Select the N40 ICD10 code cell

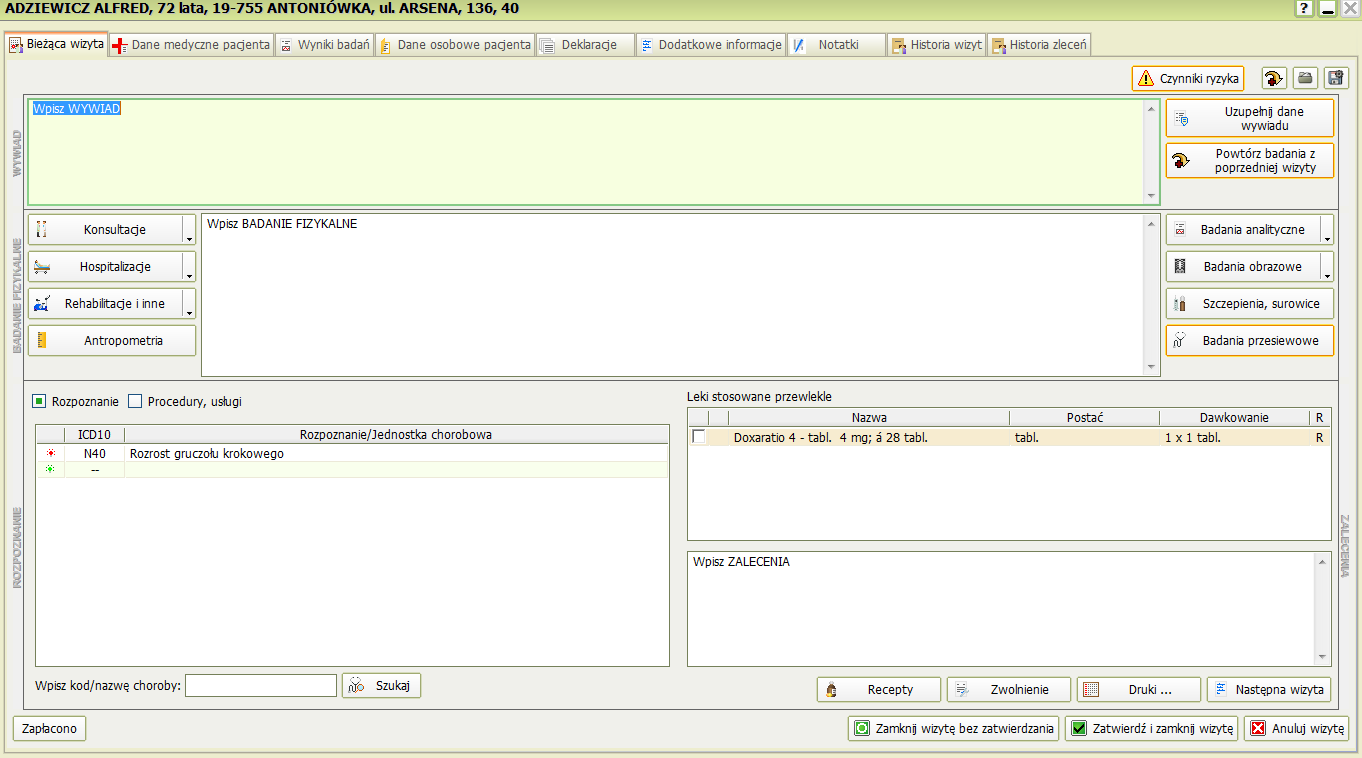95,453
